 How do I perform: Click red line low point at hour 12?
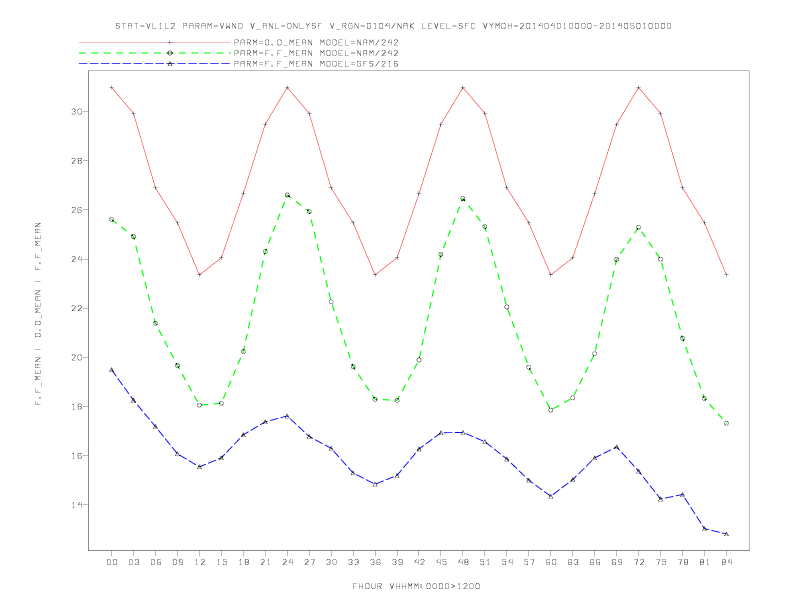(200, 275)
